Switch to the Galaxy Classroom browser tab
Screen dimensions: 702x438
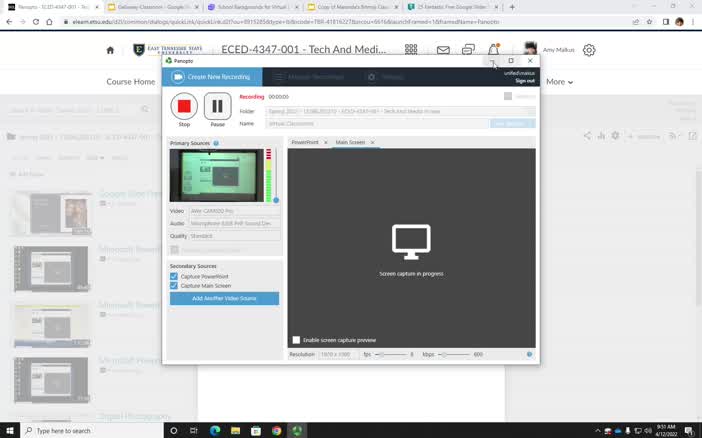coord(152,7)
